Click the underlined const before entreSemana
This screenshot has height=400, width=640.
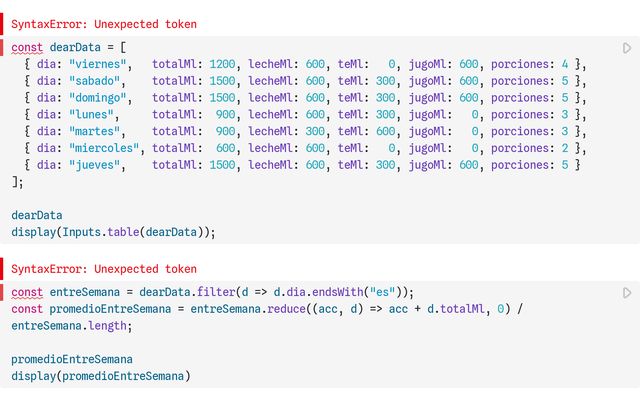(27, 292)
